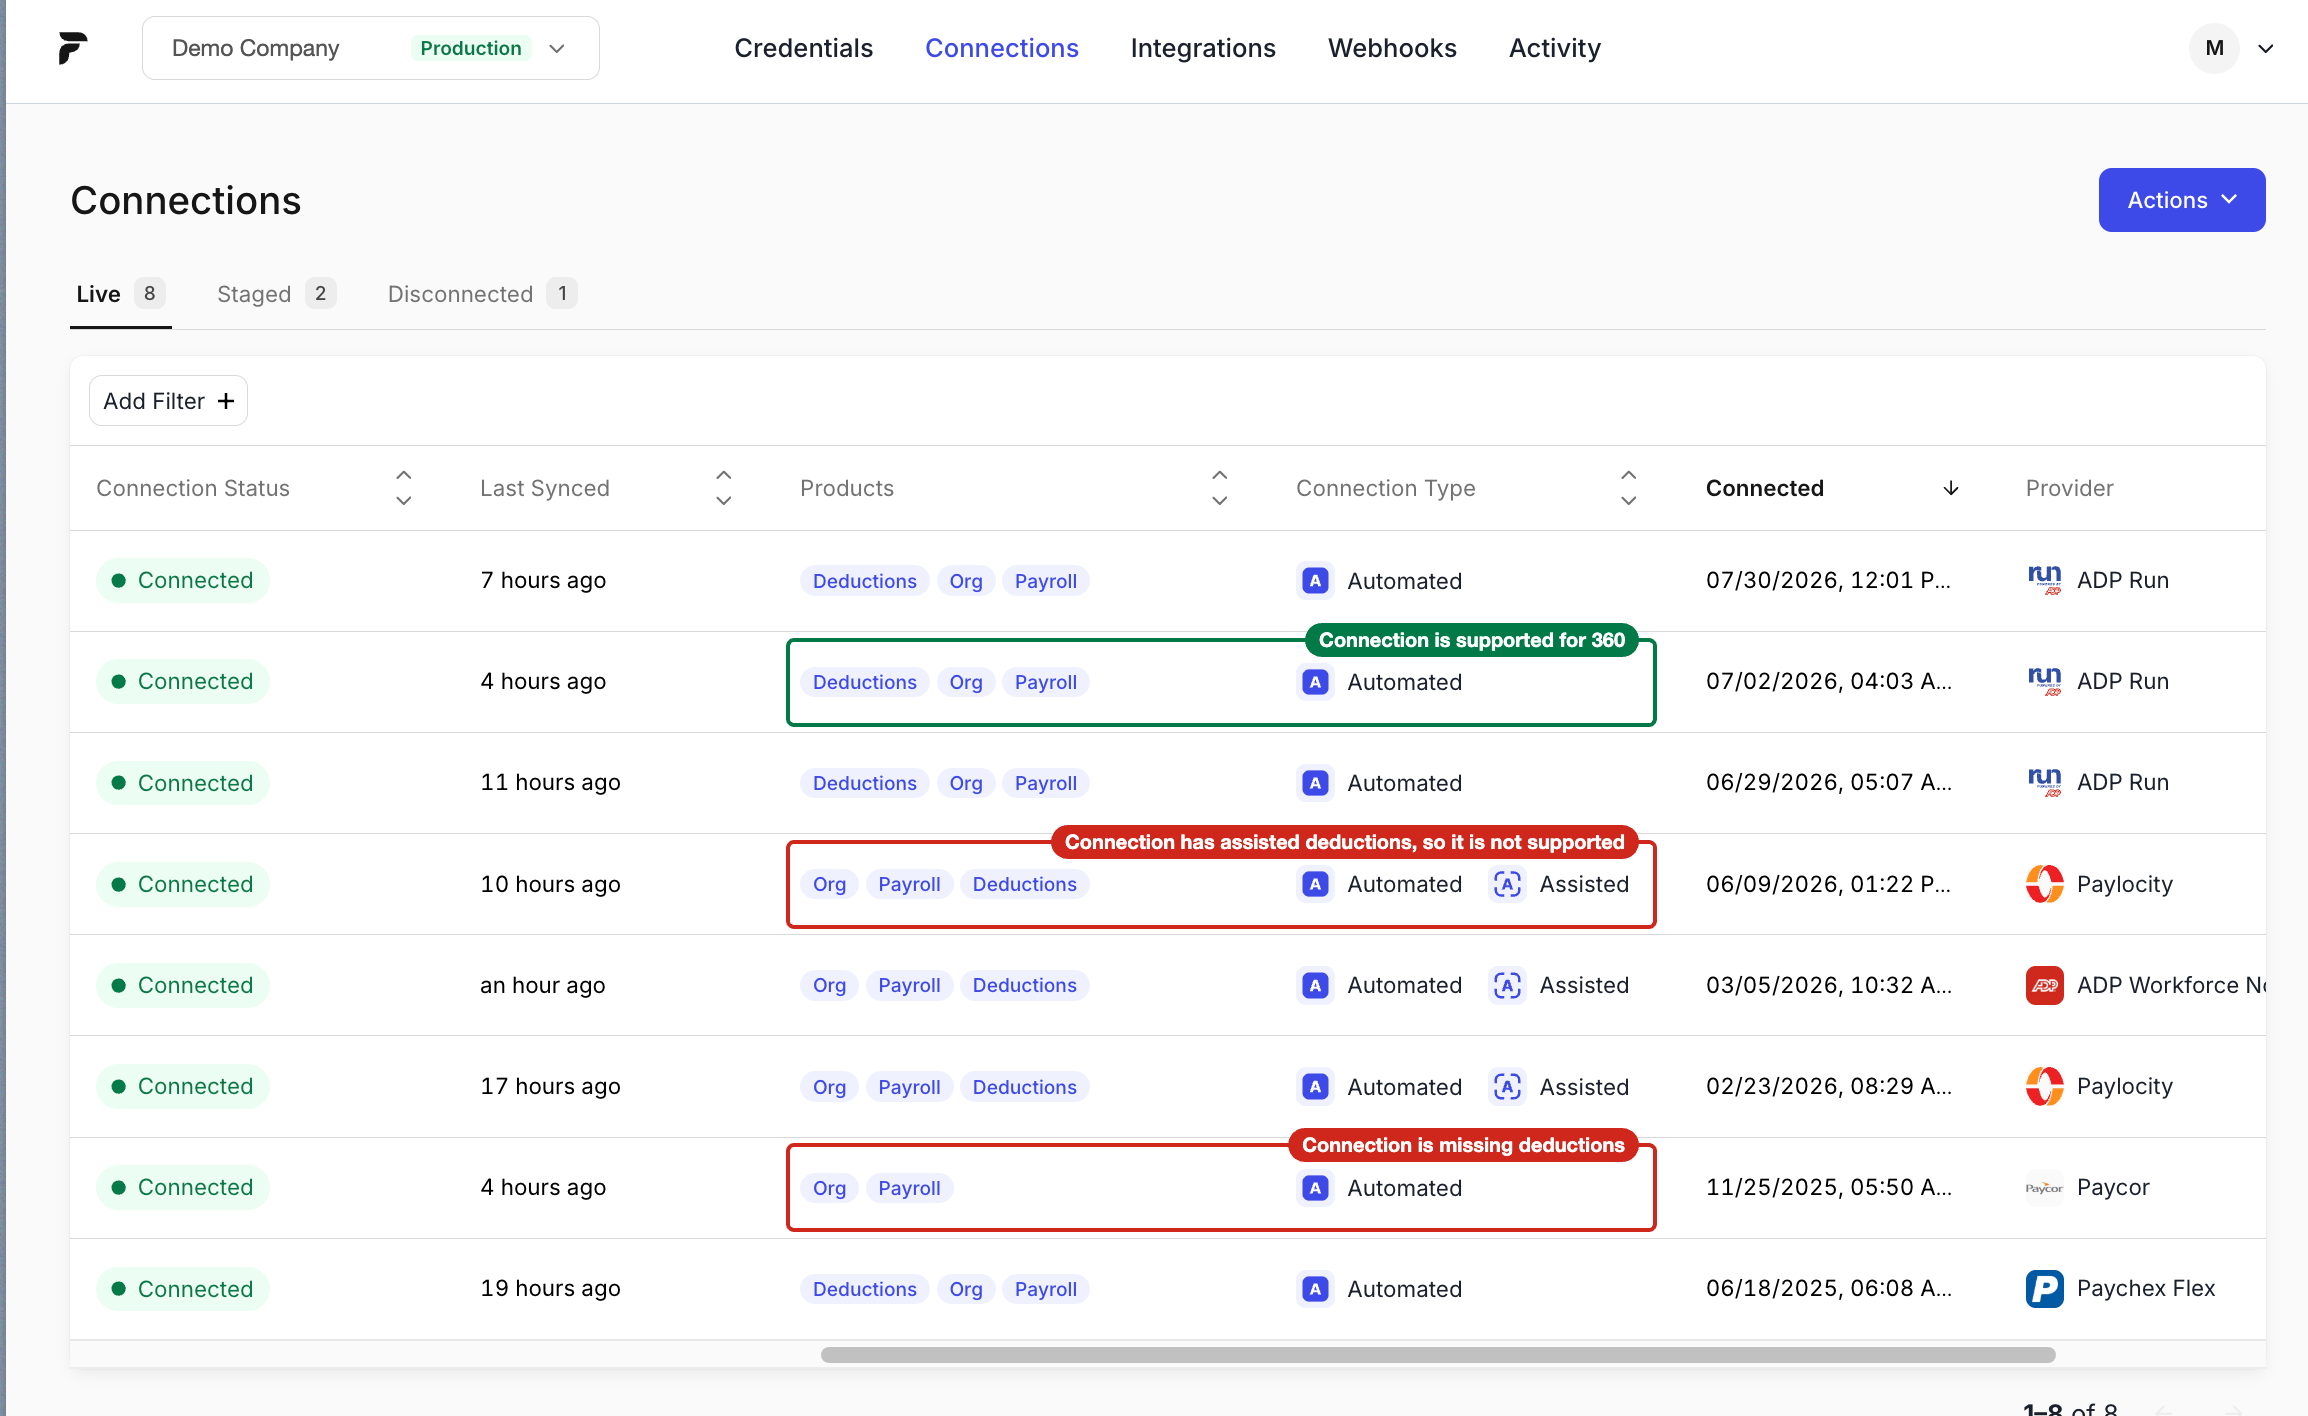The height and width of the screenshot is (1416, 2308).
Task: Open the Integrations page
Action: 1203,48
